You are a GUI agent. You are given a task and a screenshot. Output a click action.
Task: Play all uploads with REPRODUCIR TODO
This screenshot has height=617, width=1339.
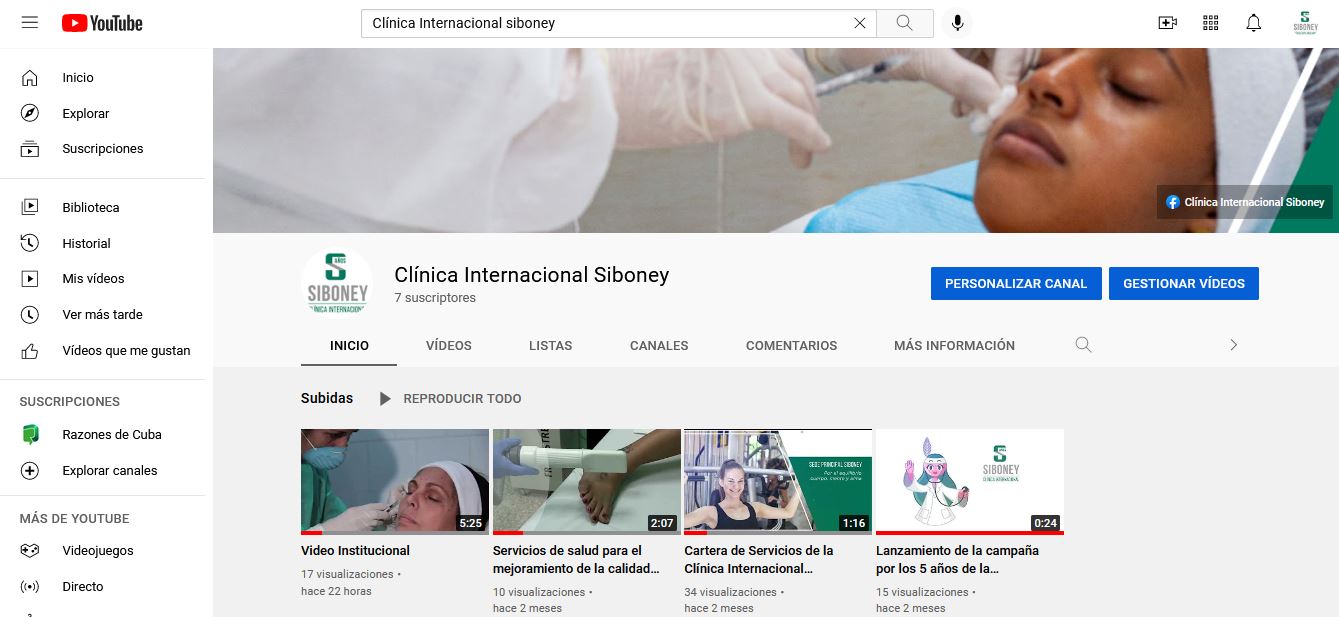450,399
